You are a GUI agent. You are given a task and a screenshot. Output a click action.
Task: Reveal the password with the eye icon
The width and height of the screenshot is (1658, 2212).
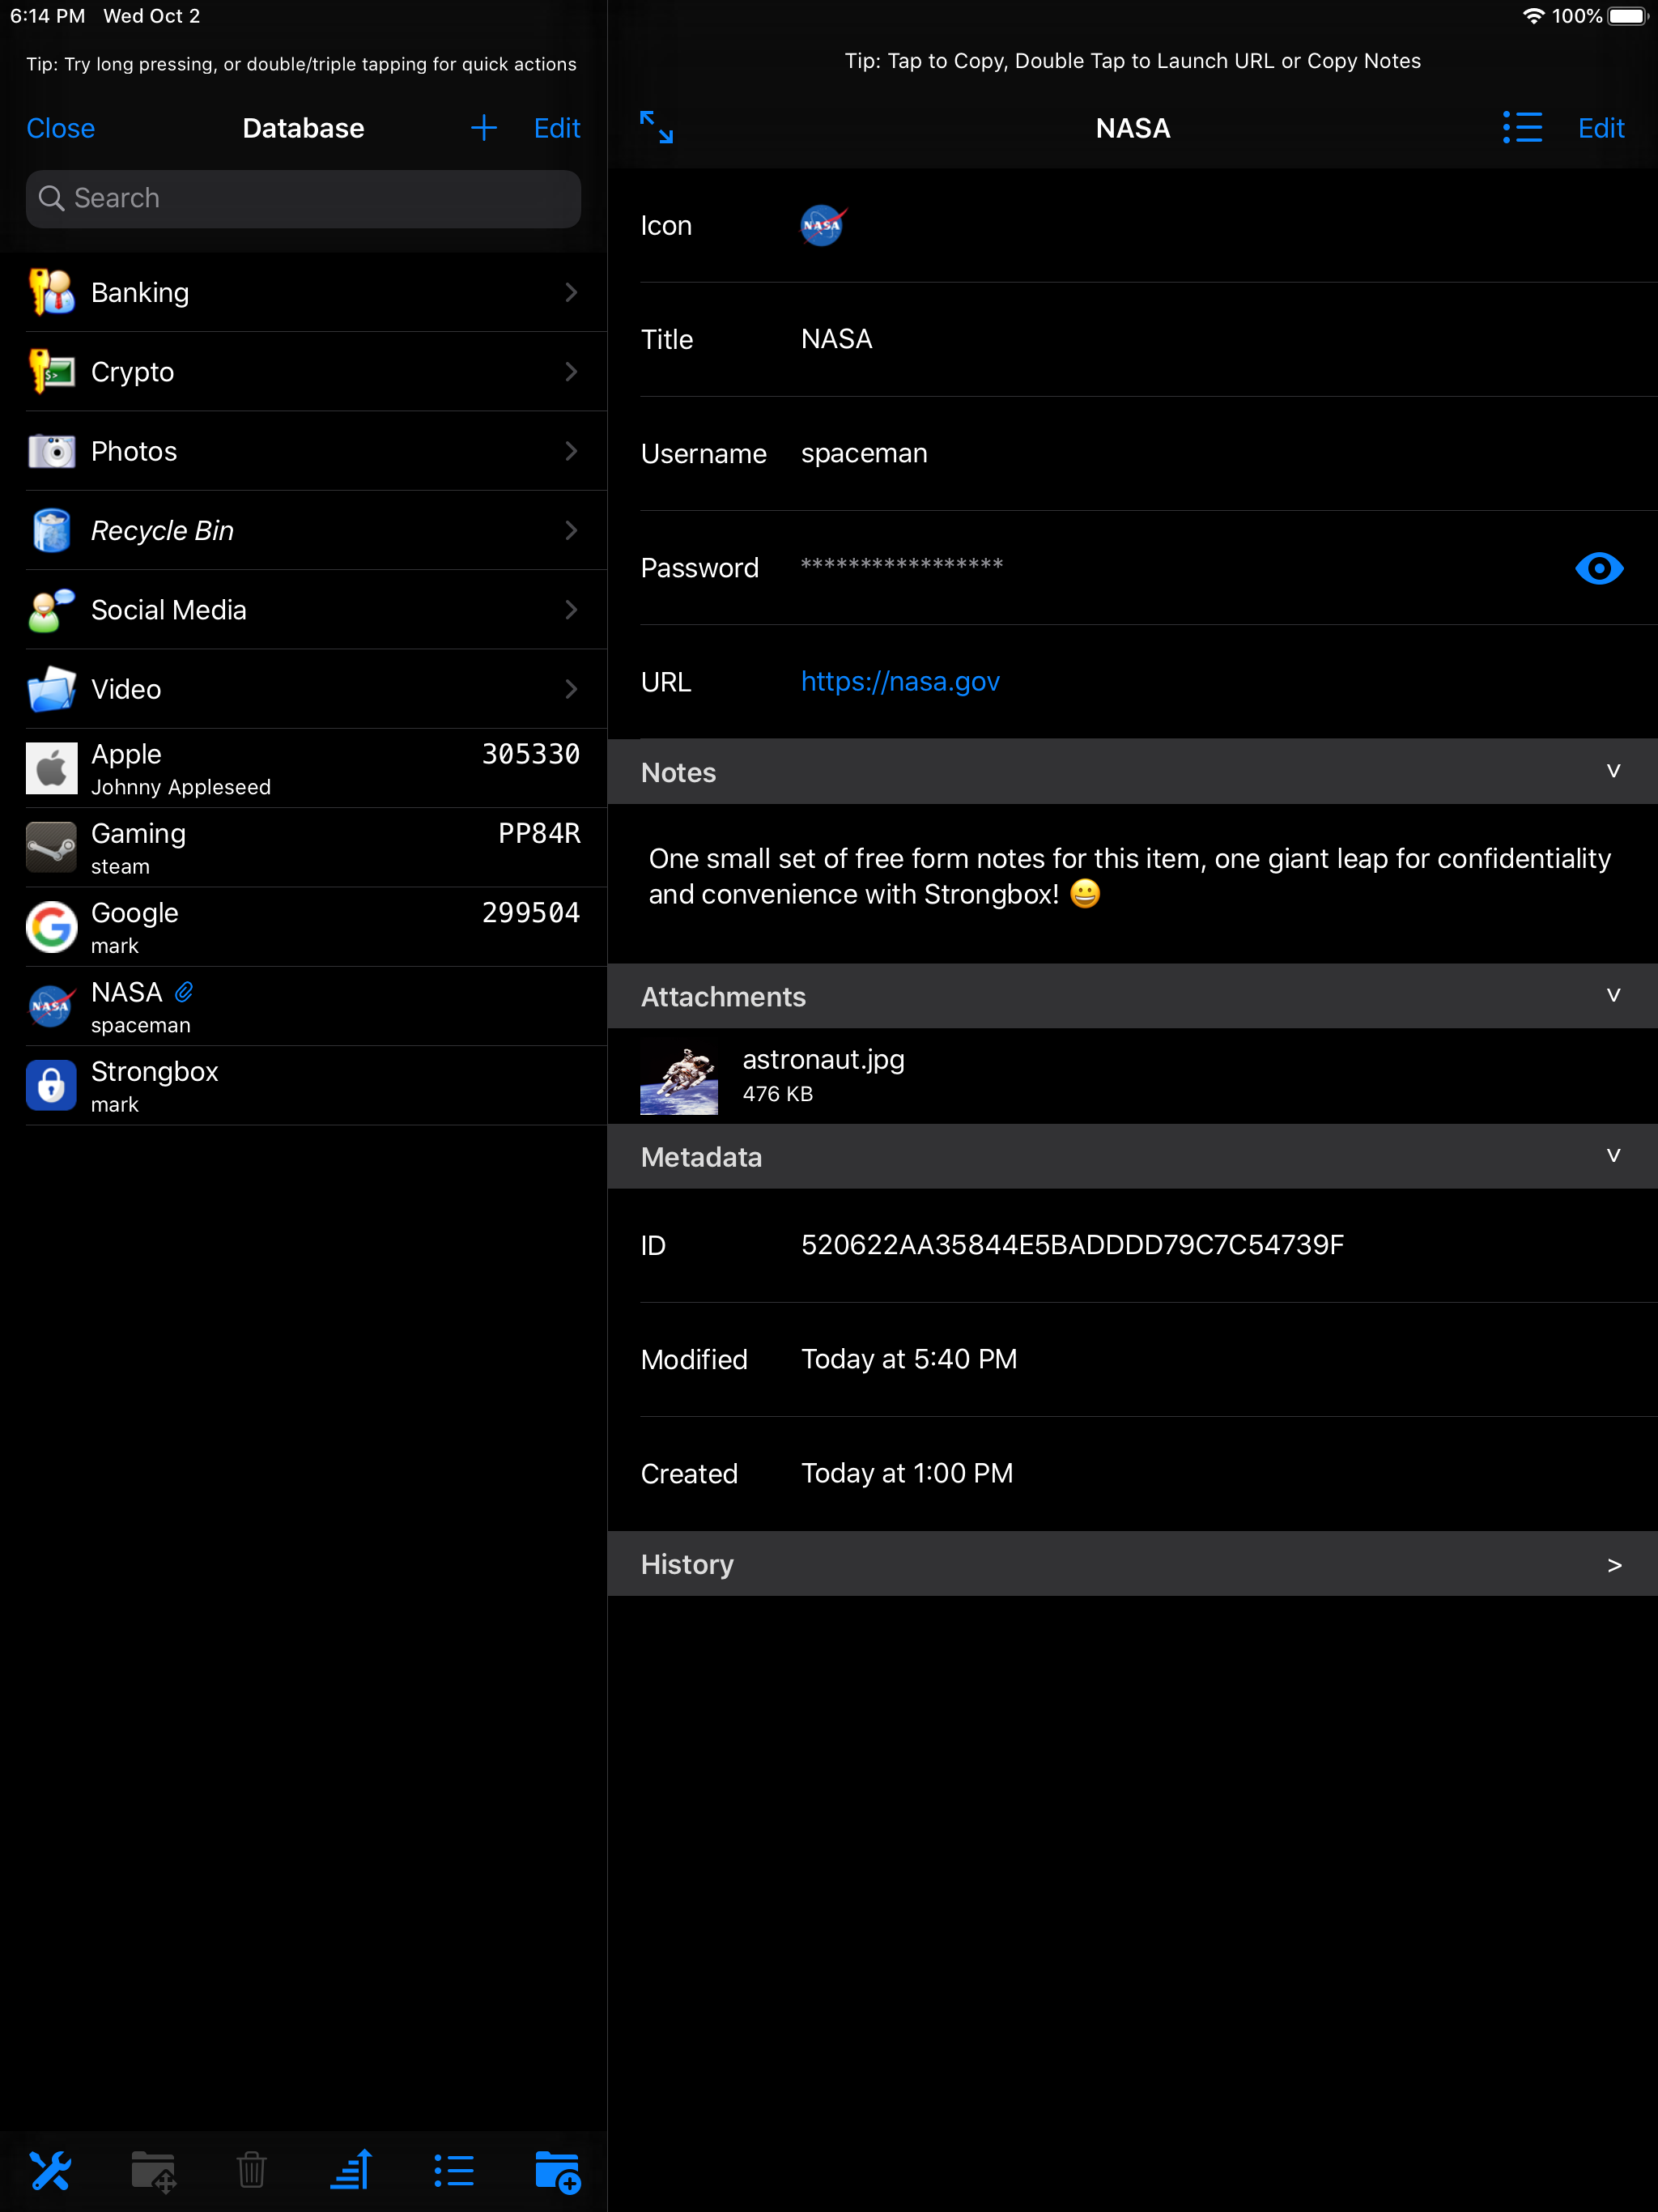tap(1598, 568)
